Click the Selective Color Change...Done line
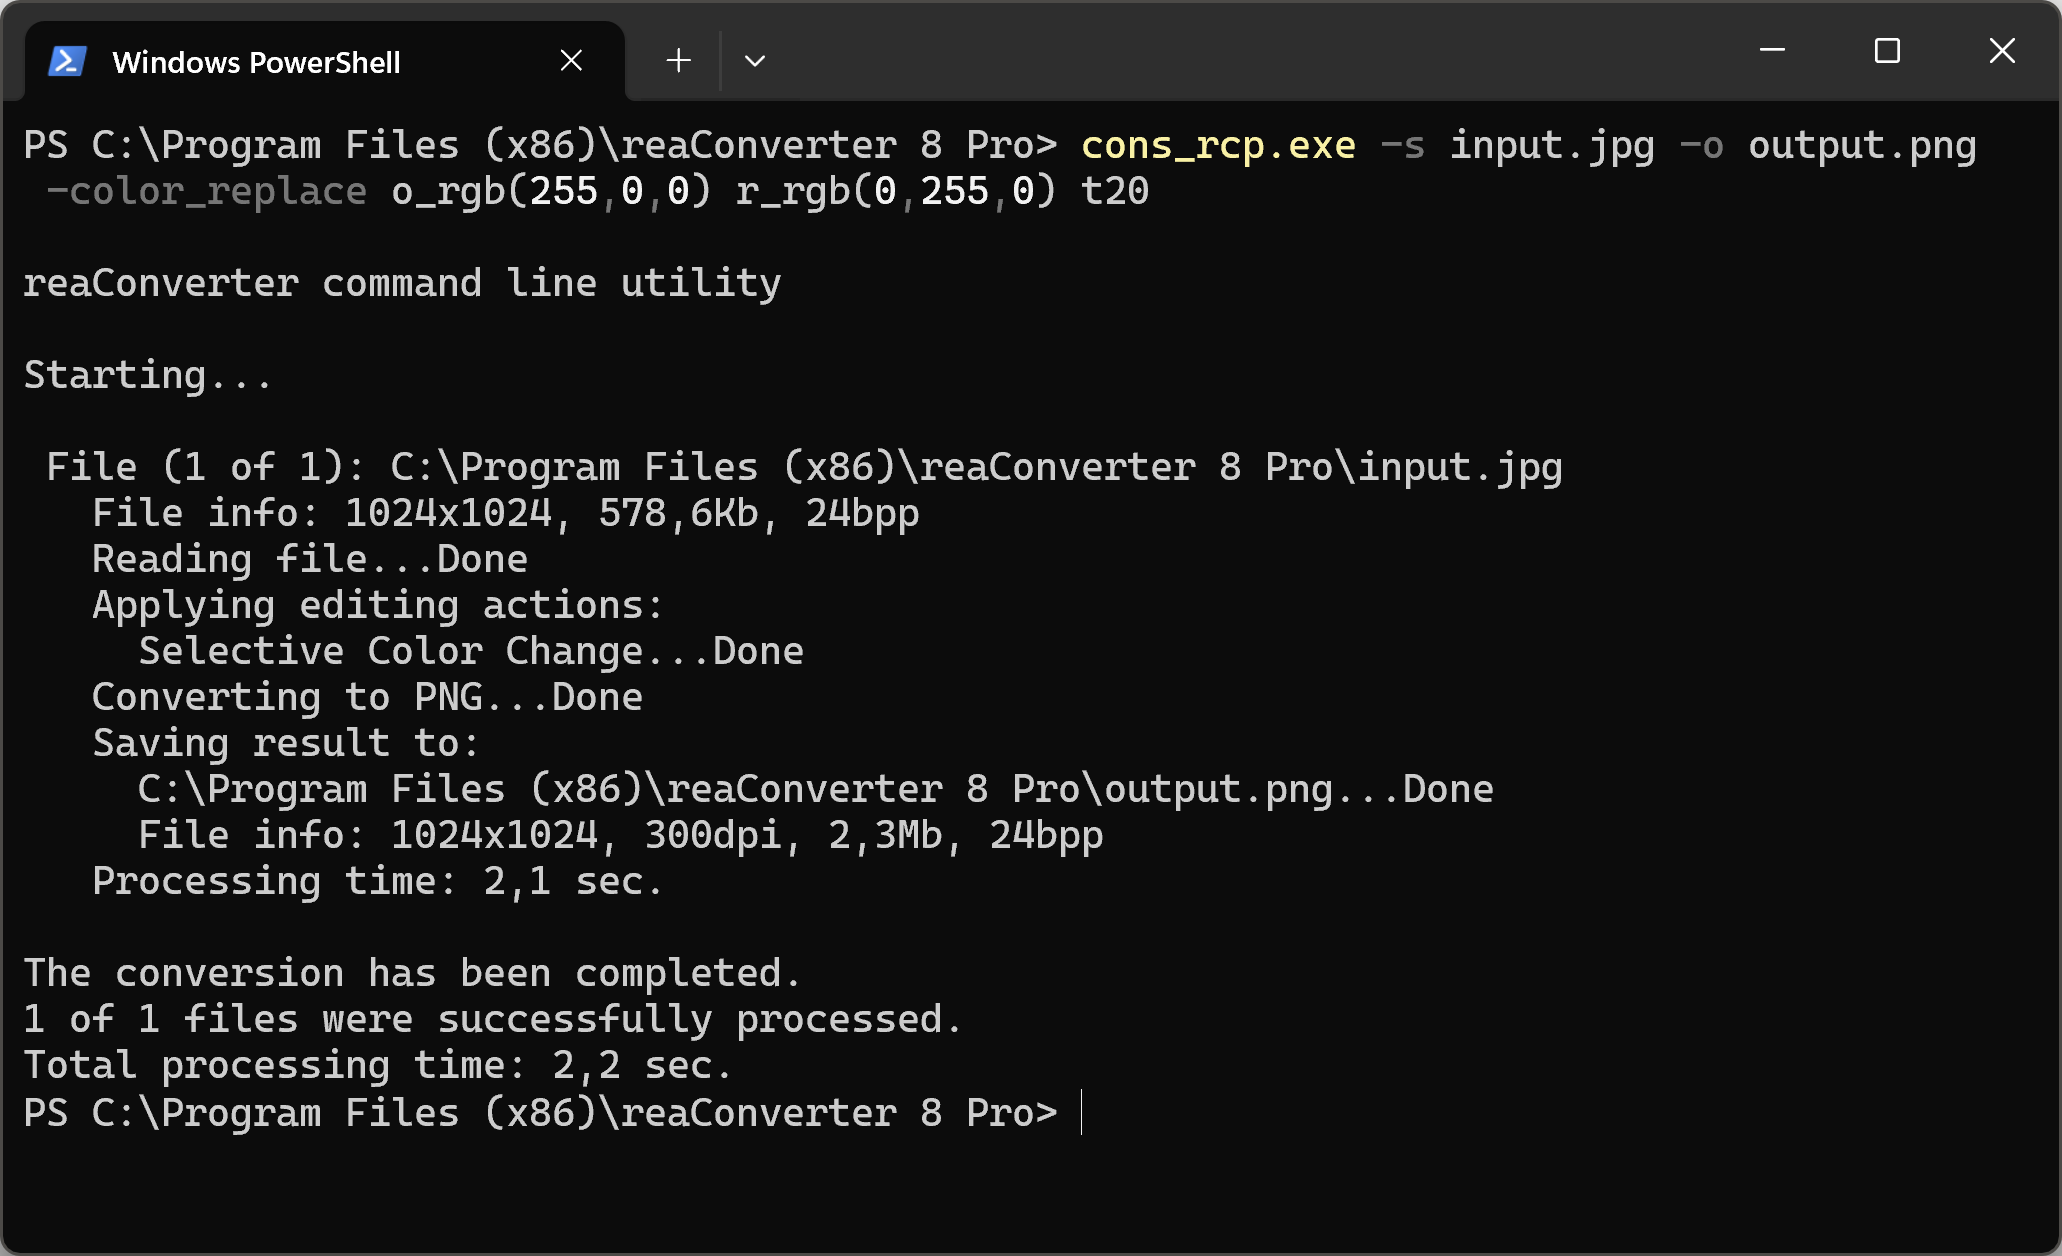Viewport: 2062px width, 1256px height. [471, 652]
